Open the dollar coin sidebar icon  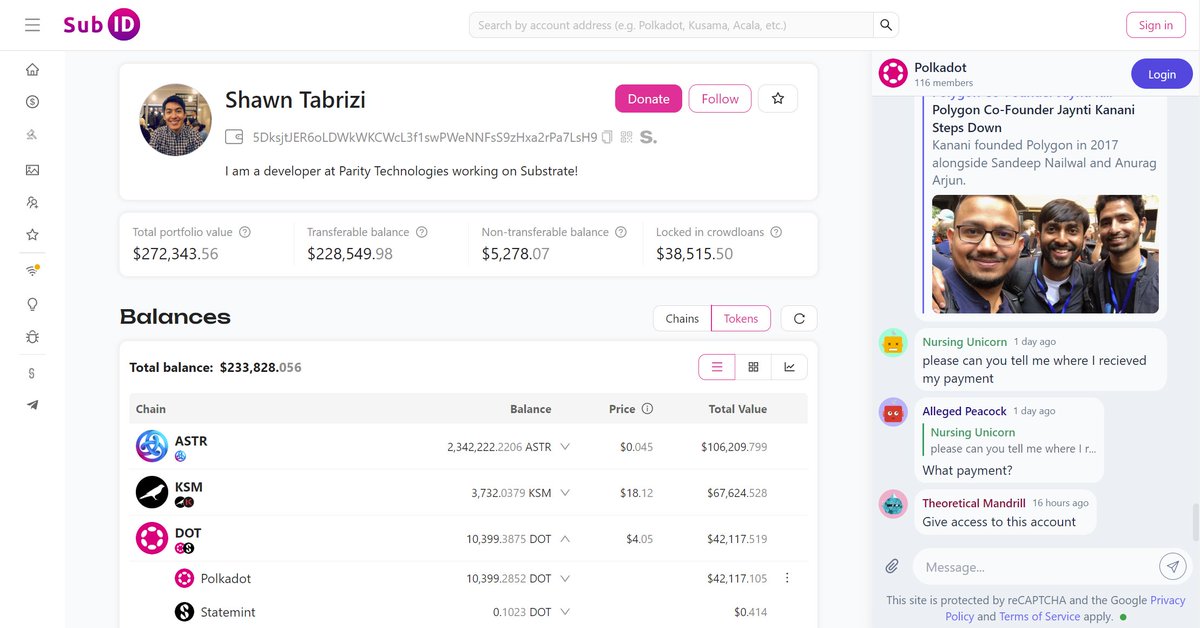(x=32, y=102)
